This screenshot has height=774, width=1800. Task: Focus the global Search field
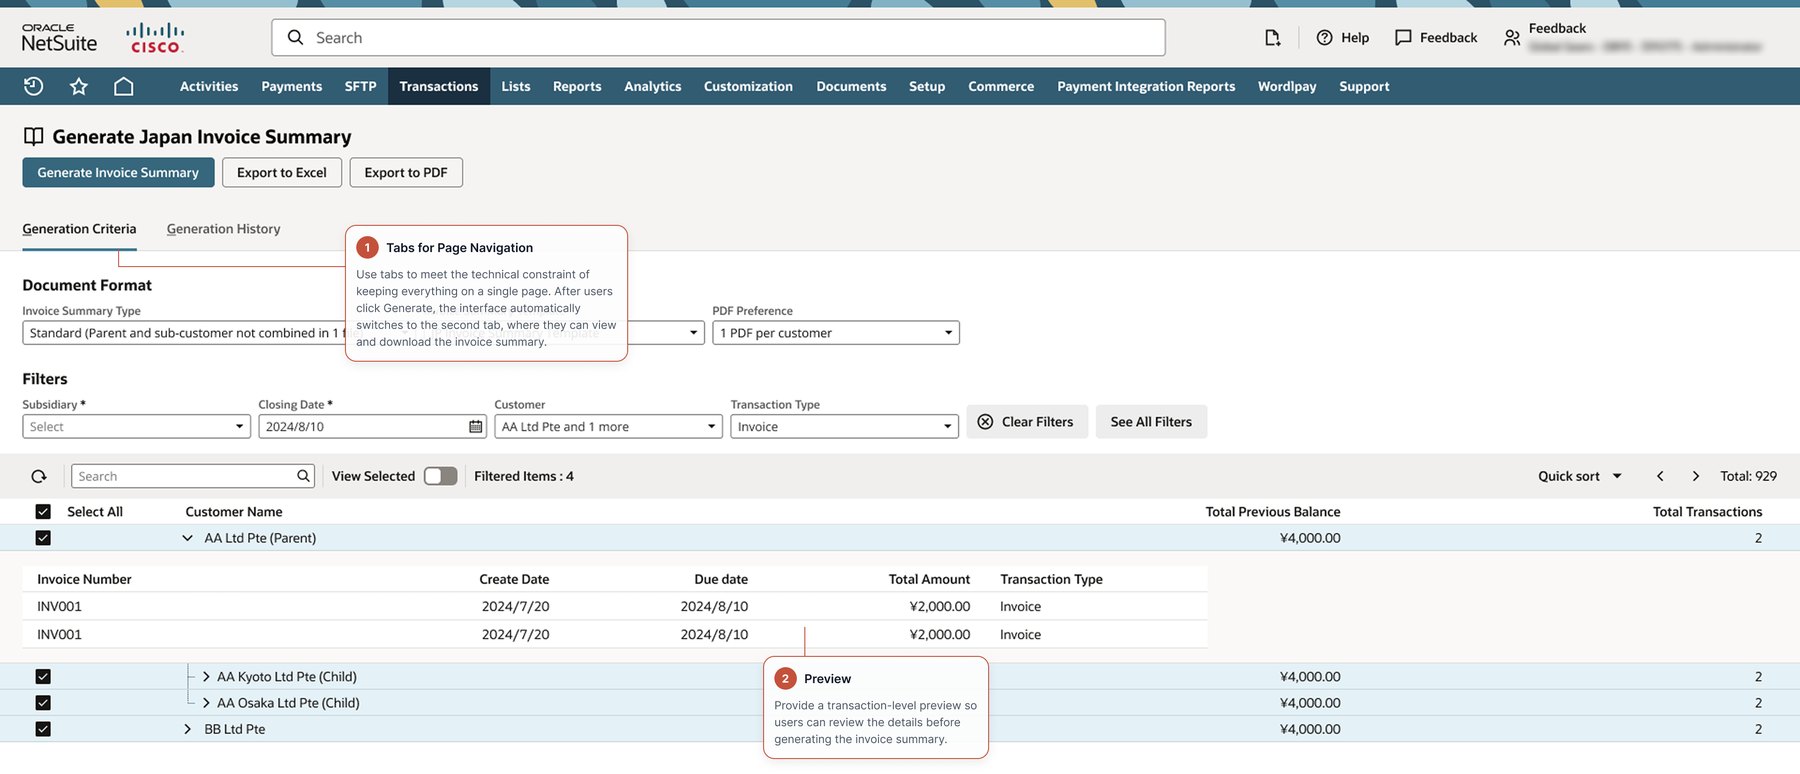[718, 37]
